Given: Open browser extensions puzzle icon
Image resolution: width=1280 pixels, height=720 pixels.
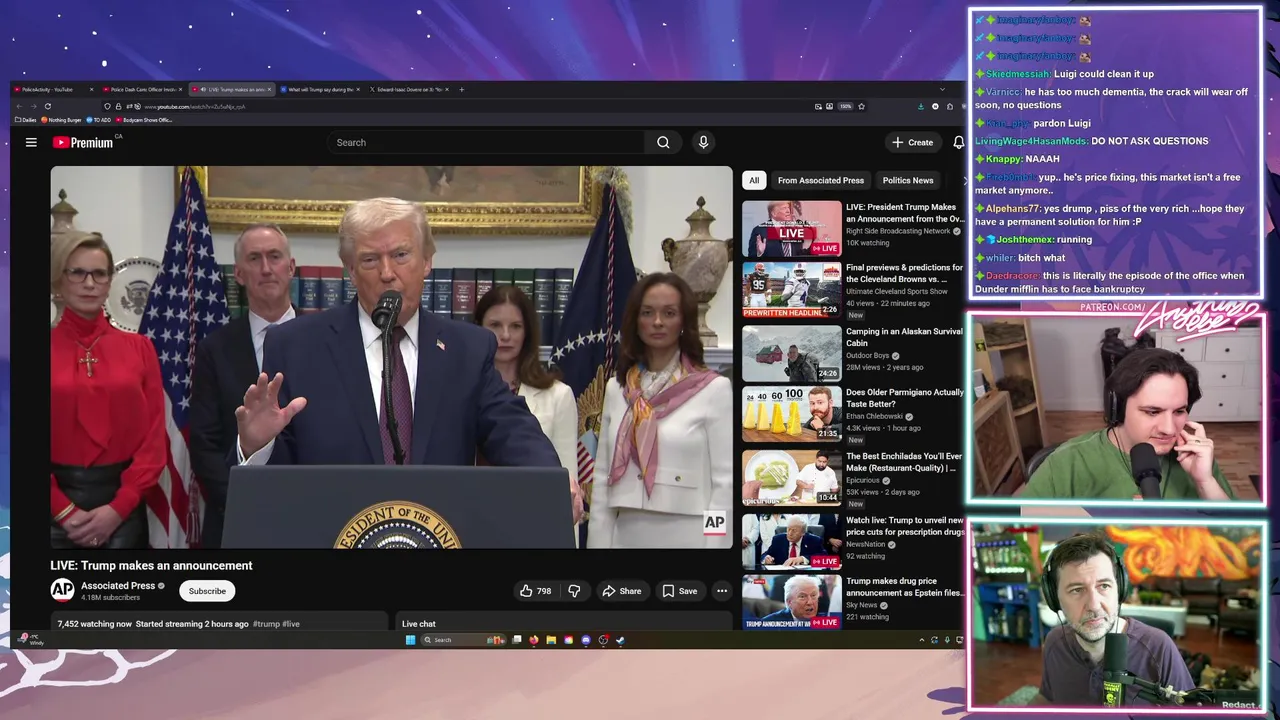Looking at the screenshot, I should (950, 107).
